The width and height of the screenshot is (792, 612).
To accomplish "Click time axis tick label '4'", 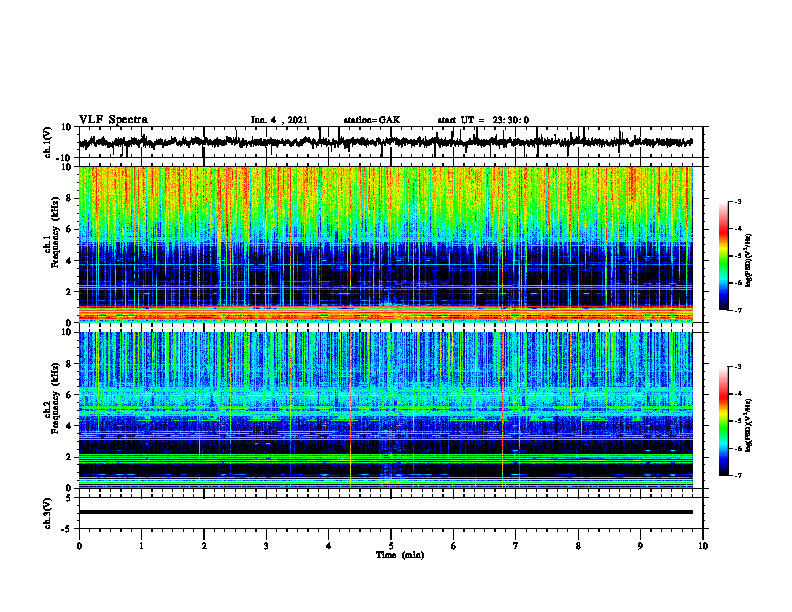I will [x=329, y=546].
